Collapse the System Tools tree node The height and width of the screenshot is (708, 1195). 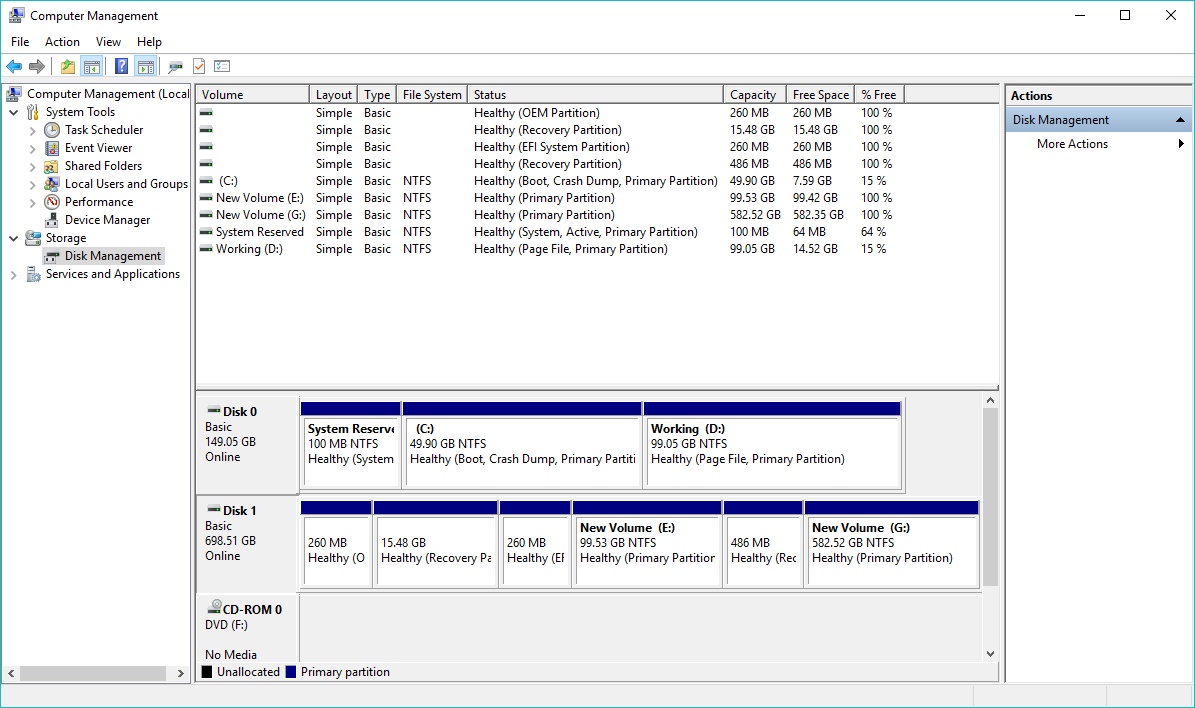[x=14, y=111]
